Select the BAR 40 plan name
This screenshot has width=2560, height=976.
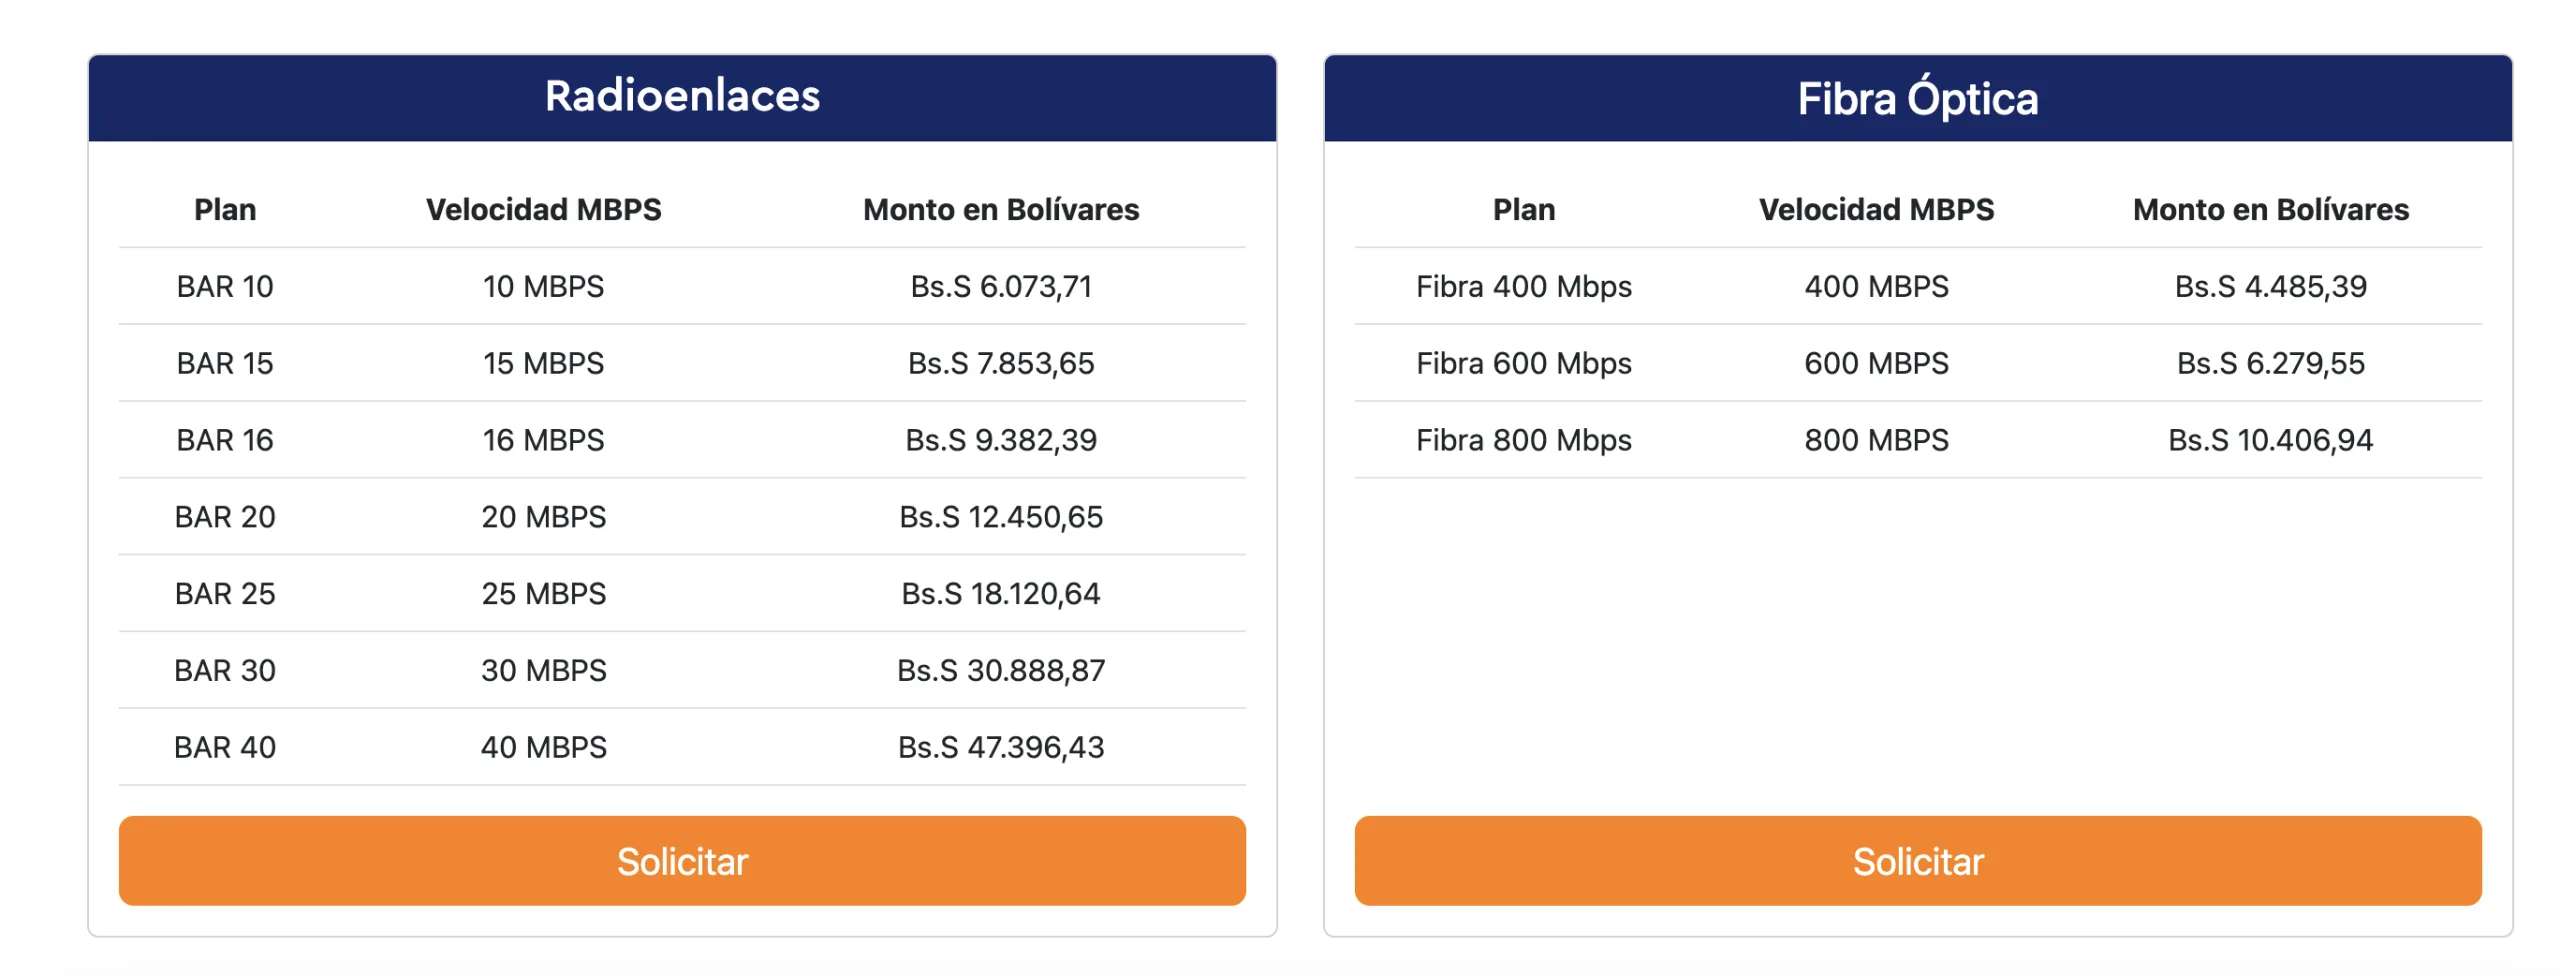coord(225,748)
